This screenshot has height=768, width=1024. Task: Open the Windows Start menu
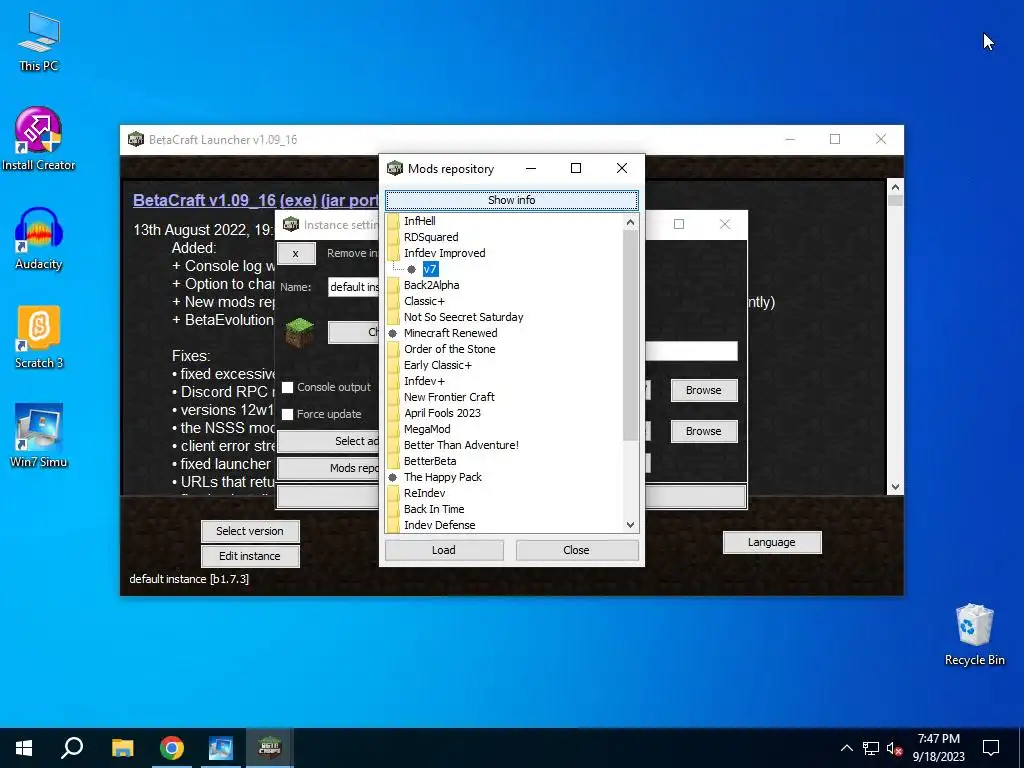[24, 748]
